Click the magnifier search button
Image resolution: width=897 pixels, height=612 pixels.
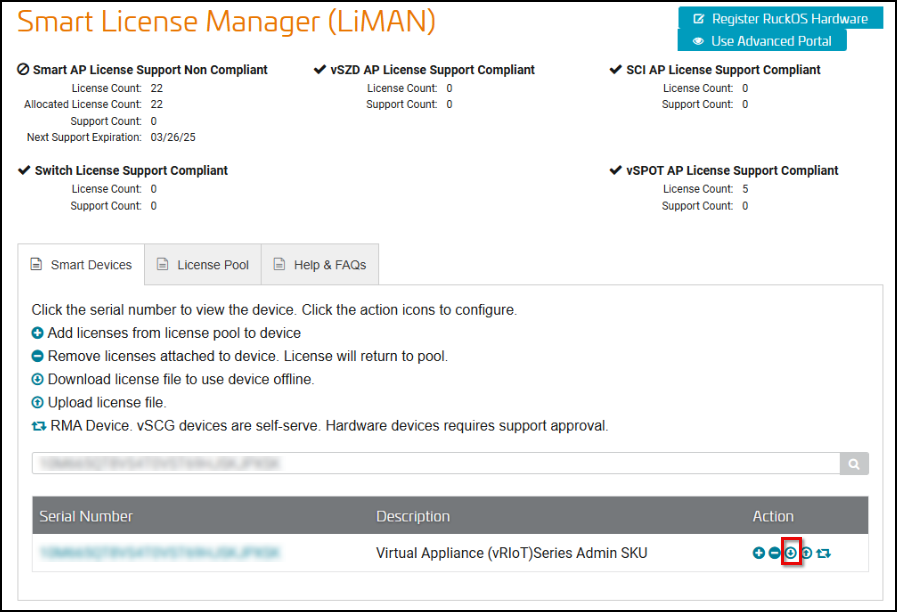tap(854, 463)
